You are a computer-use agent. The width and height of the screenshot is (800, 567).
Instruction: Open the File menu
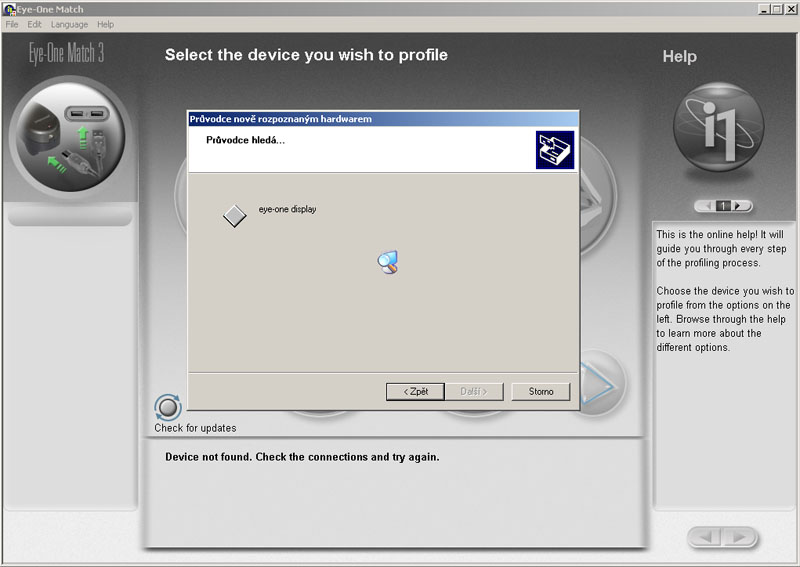click(x=12, y=24)
